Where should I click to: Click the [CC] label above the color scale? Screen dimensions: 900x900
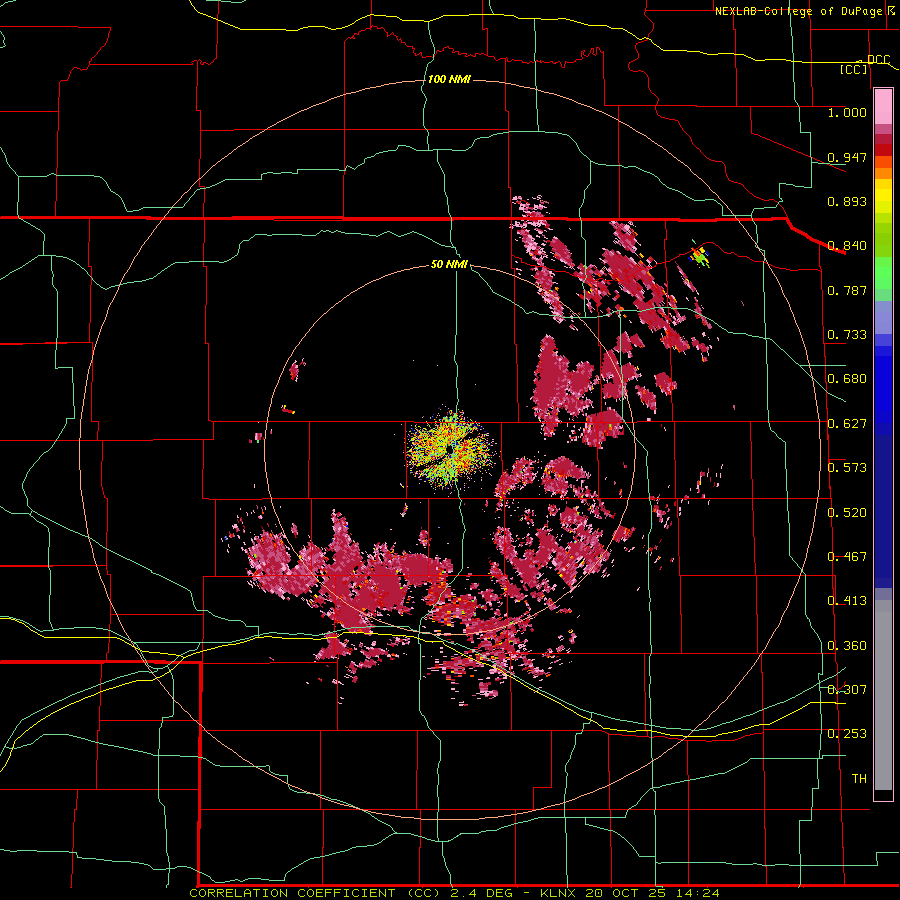tap(854, 69)
